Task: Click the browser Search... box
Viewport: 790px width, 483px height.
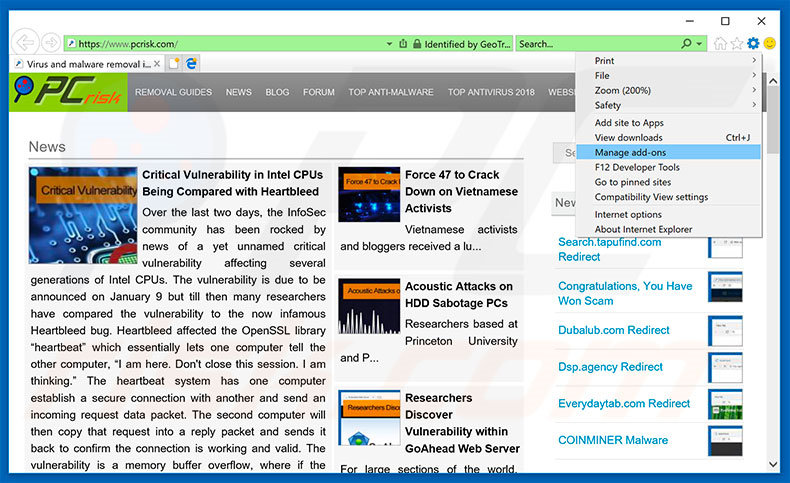Action: point(598,44)
